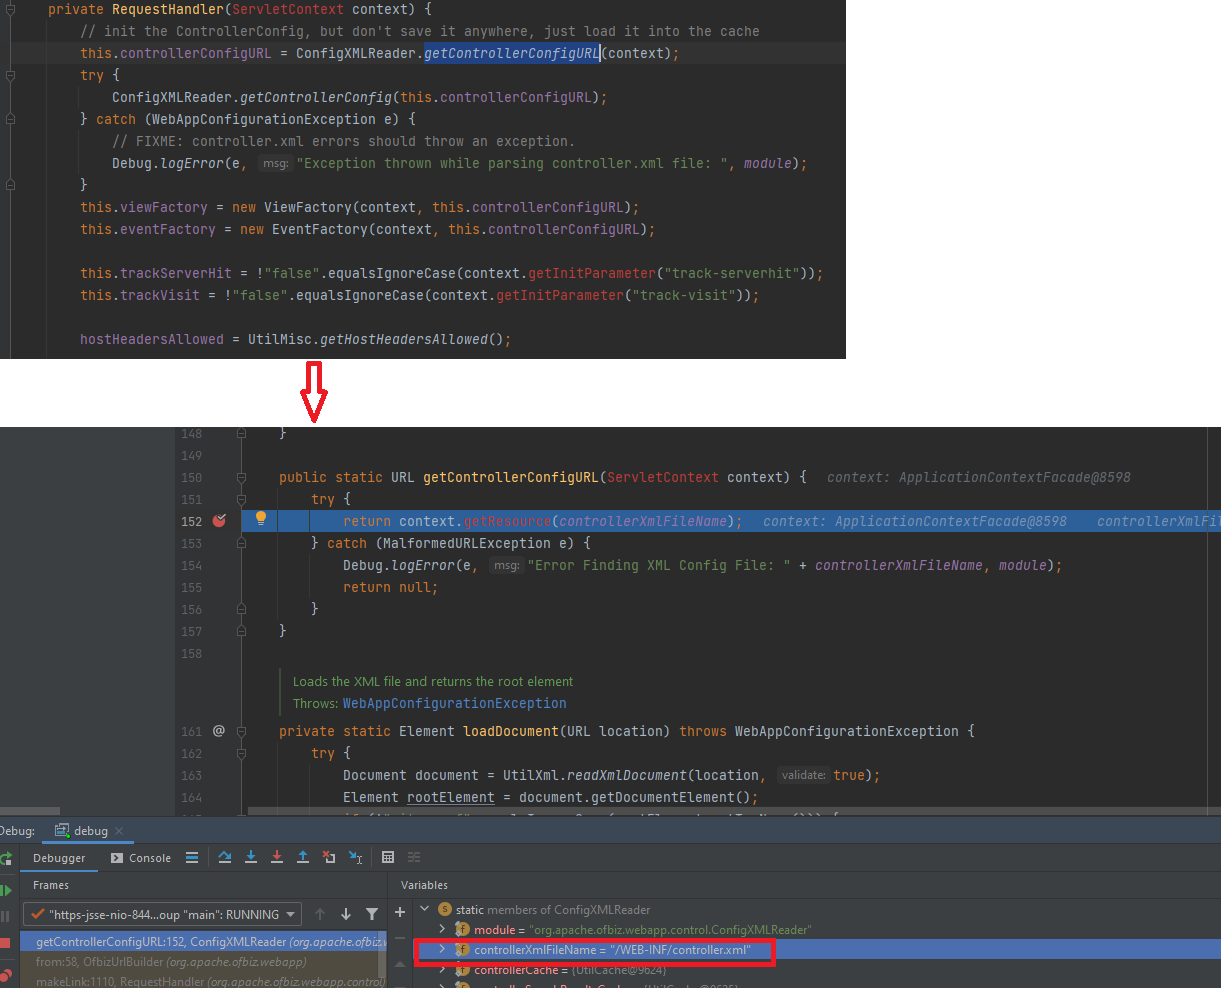Viewport: 1222px width, 998px height.
Task: Fold the RequestHandler try block in top snippet
Action: click(x=10, y=75)
